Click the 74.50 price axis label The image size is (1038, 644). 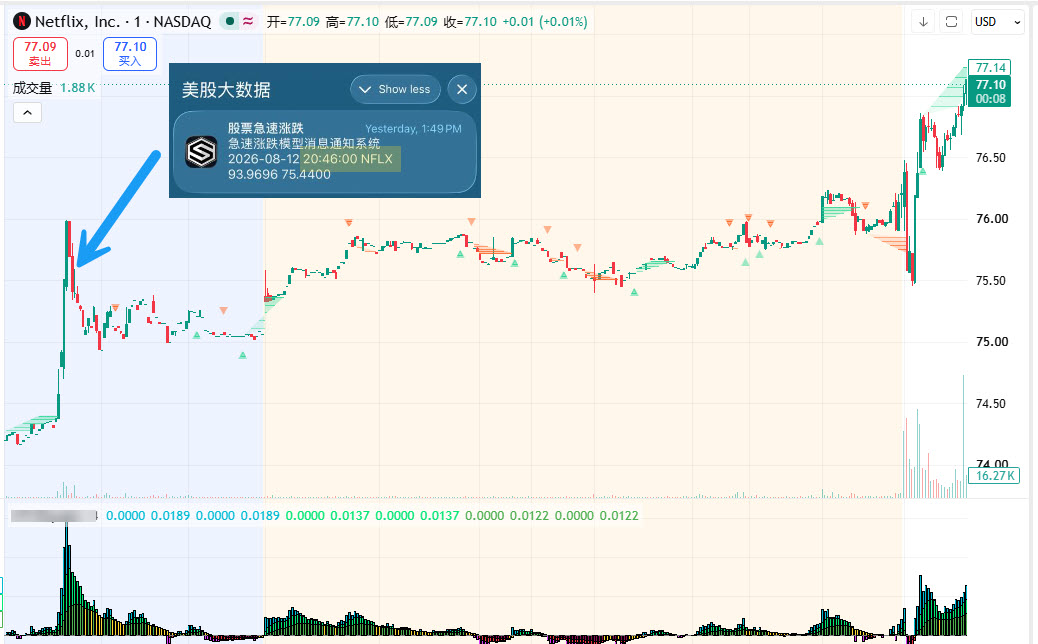[992, 404]
